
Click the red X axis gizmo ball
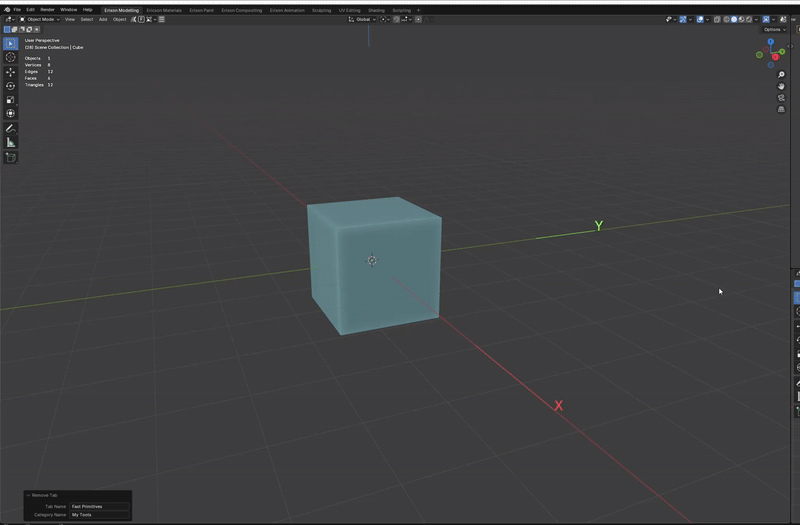775,57
